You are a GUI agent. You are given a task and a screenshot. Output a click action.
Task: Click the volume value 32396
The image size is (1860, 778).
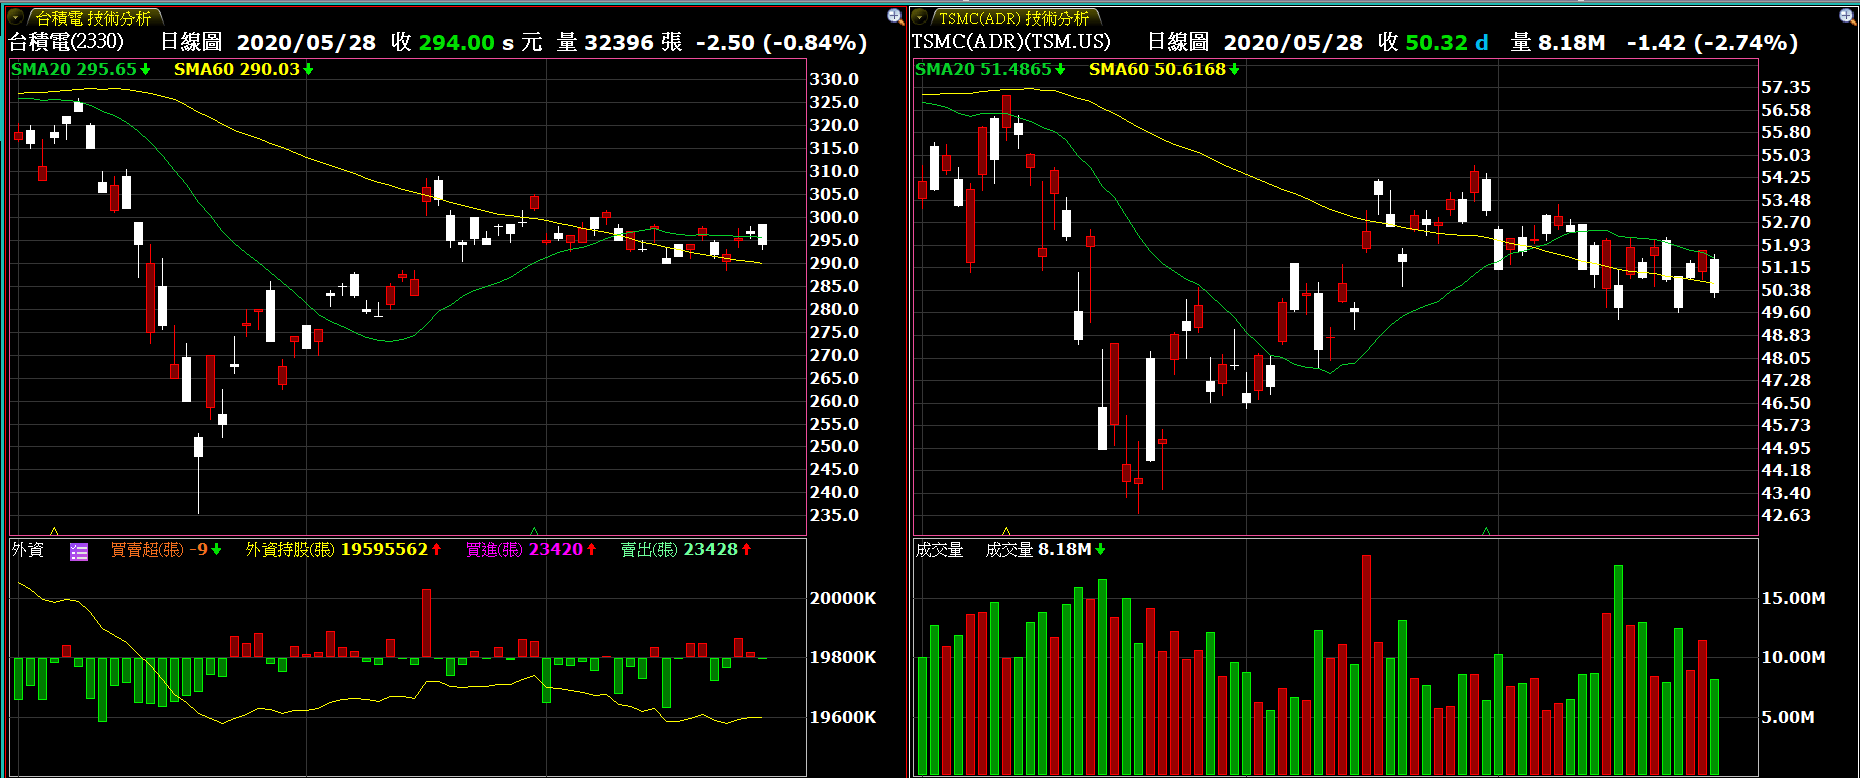[619, 42]
